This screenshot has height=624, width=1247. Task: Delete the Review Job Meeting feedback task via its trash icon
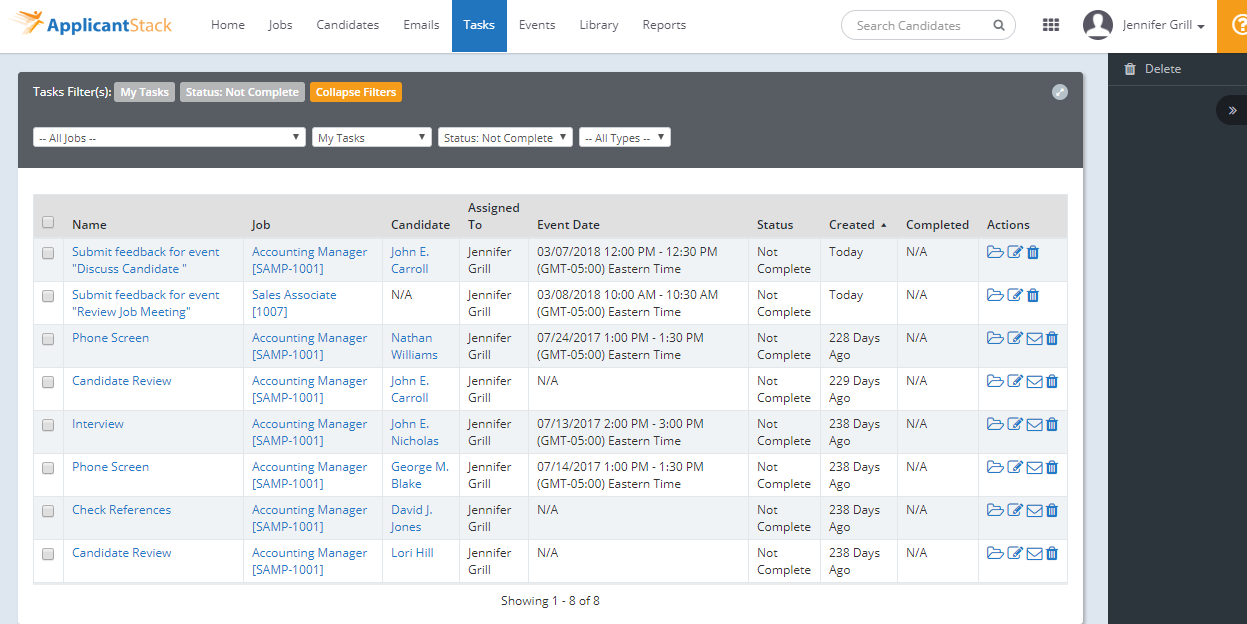(x=1033, y=296)
